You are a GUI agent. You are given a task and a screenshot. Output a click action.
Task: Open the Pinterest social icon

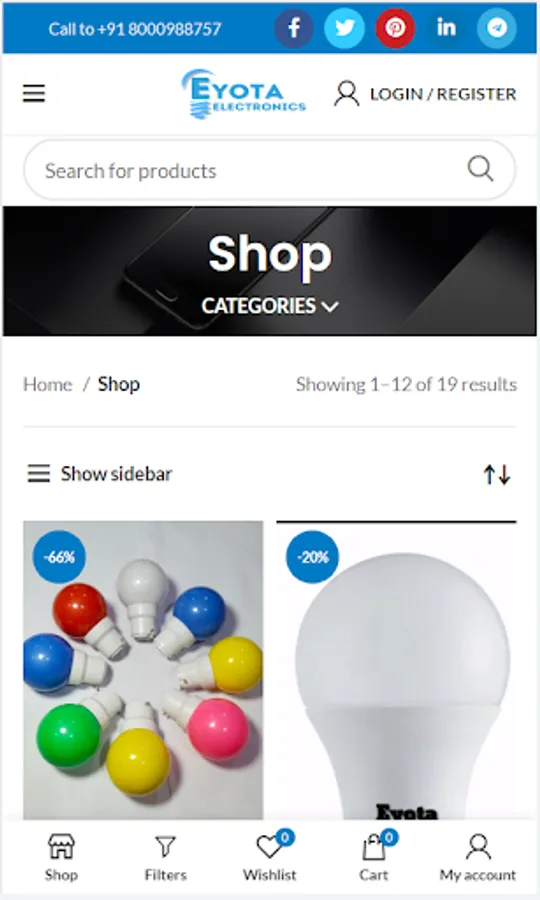[x=395, y=28]
